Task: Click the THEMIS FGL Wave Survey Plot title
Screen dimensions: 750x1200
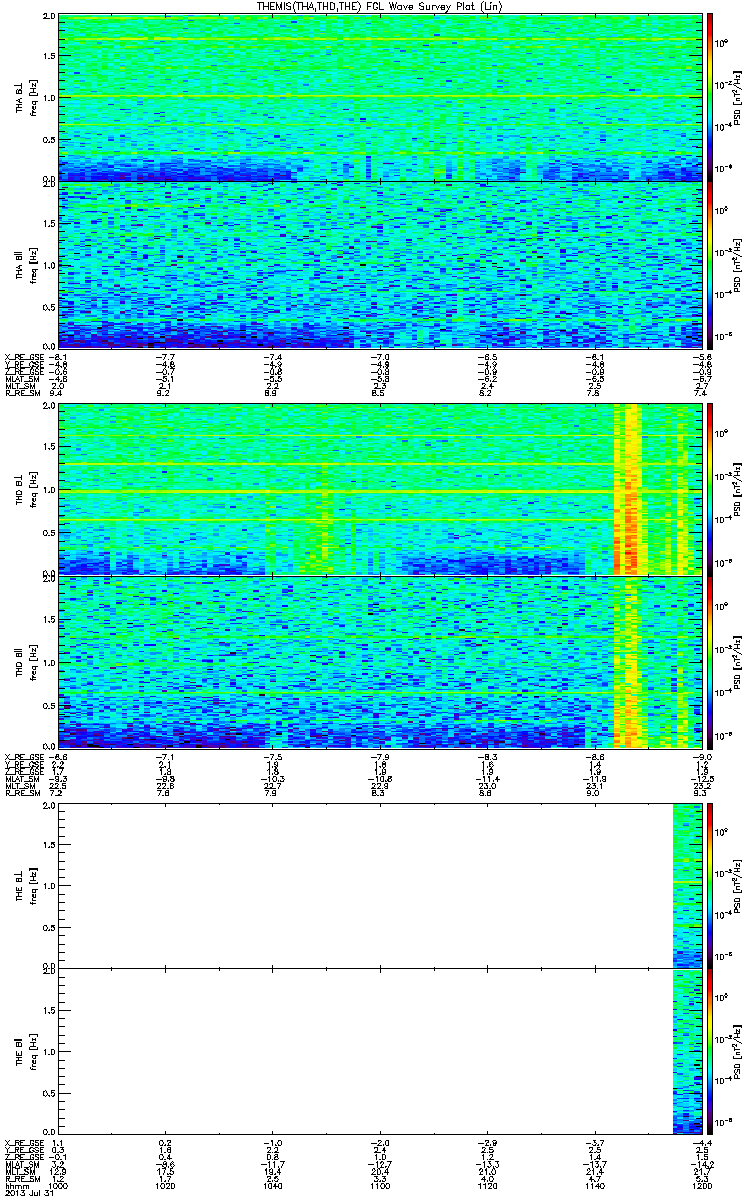Action: [381, 7]
